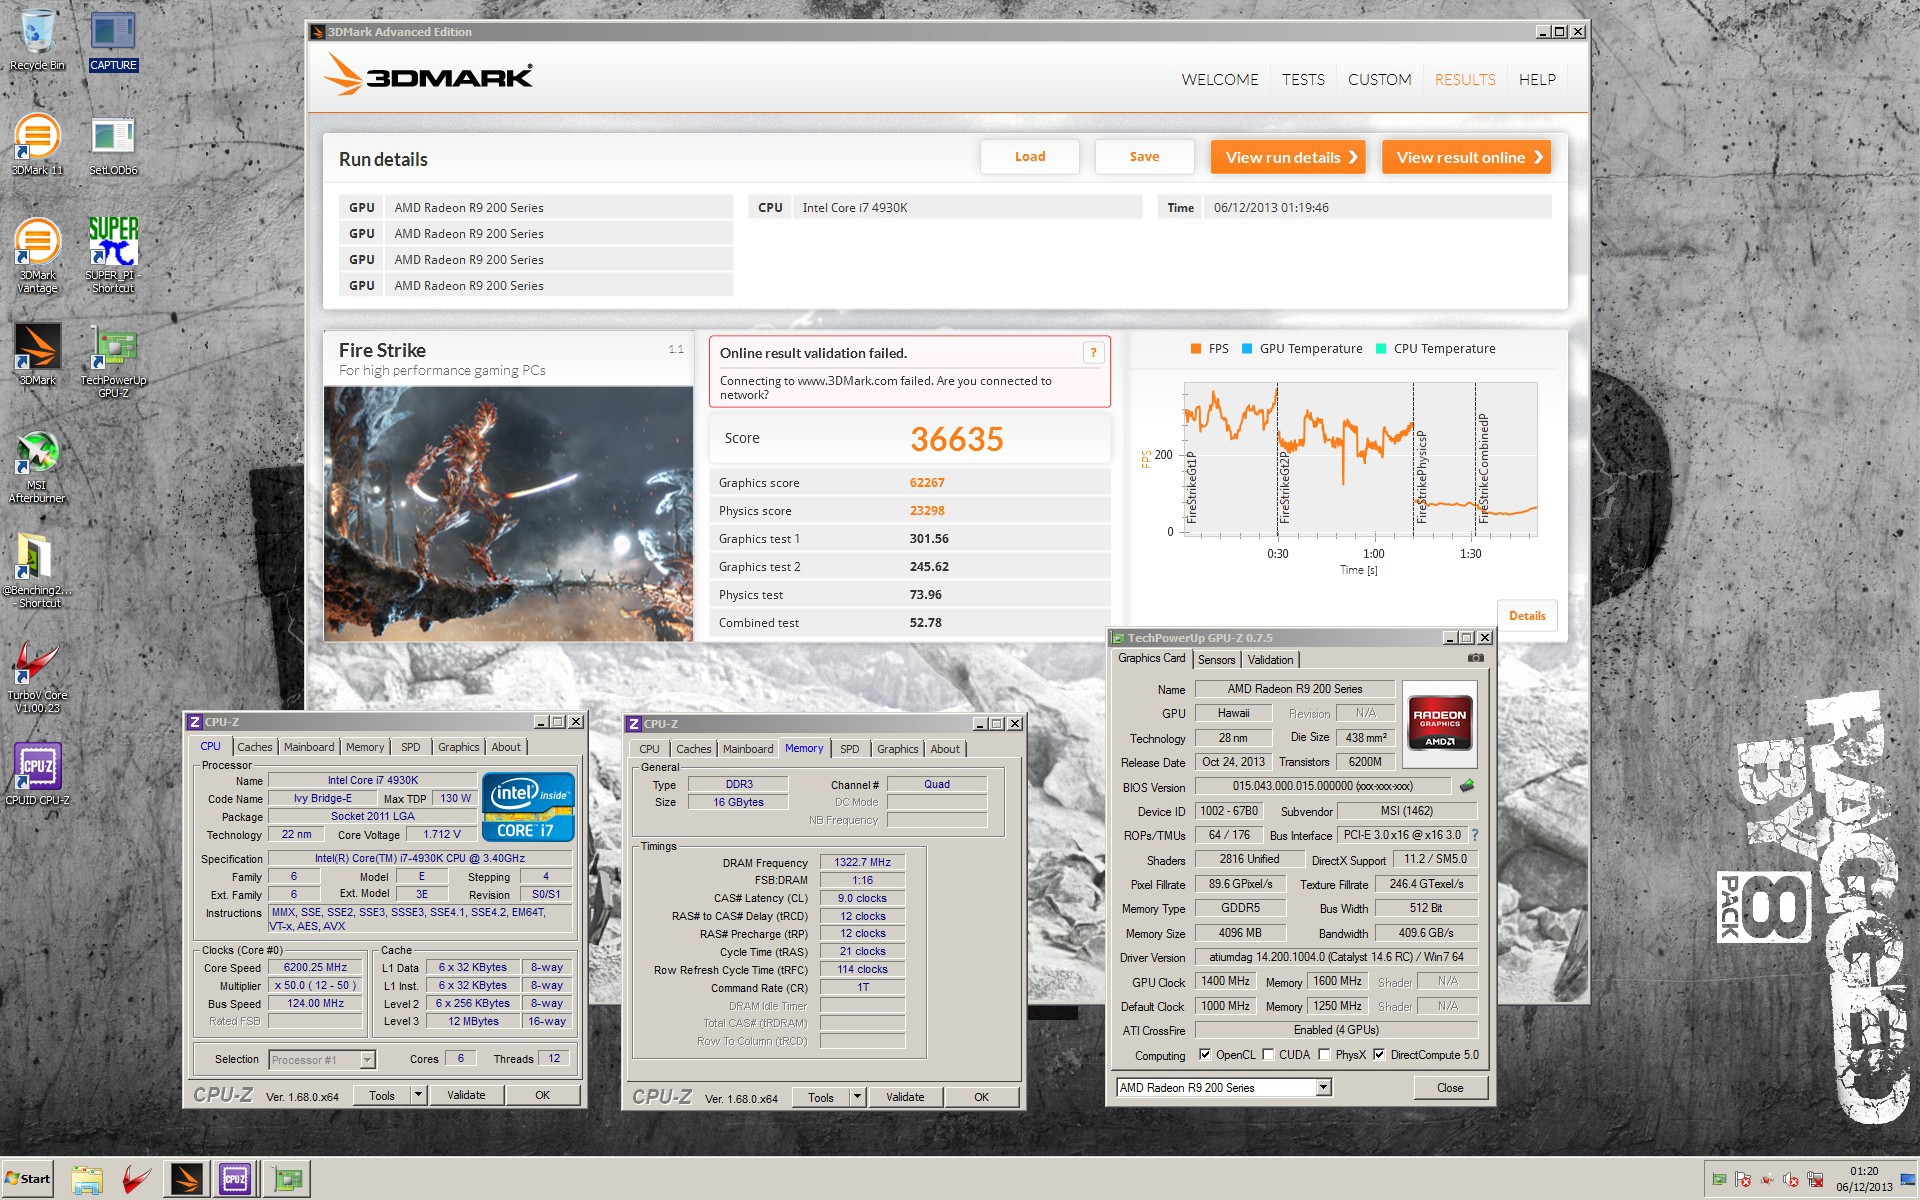Launch the 3DMark 11 desktop shortcut
This screenshot has width=1920, height=1200.
click(37, 144)
